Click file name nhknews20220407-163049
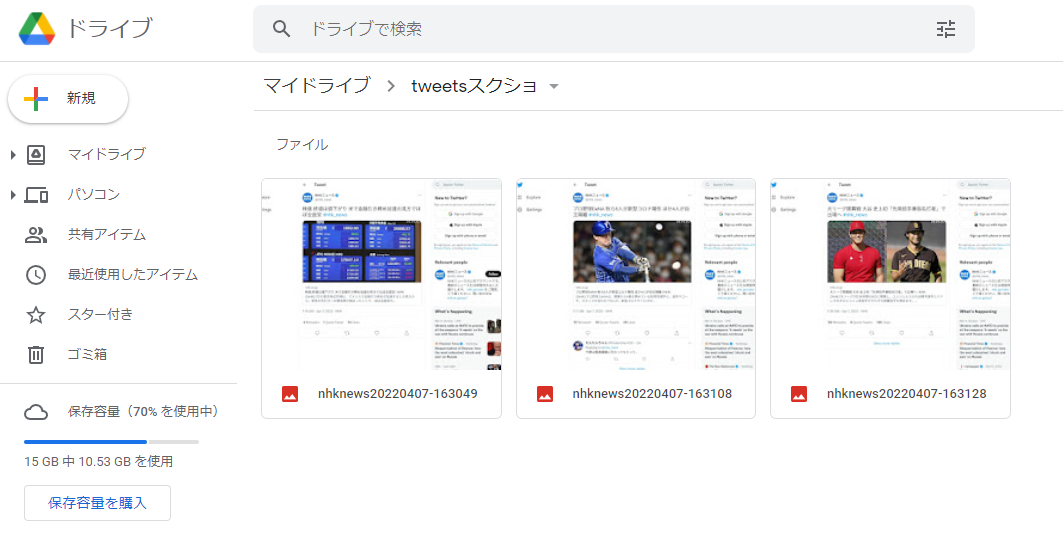Image resolution: width=1063 pixels, height=546 pixels. [398, 394]
